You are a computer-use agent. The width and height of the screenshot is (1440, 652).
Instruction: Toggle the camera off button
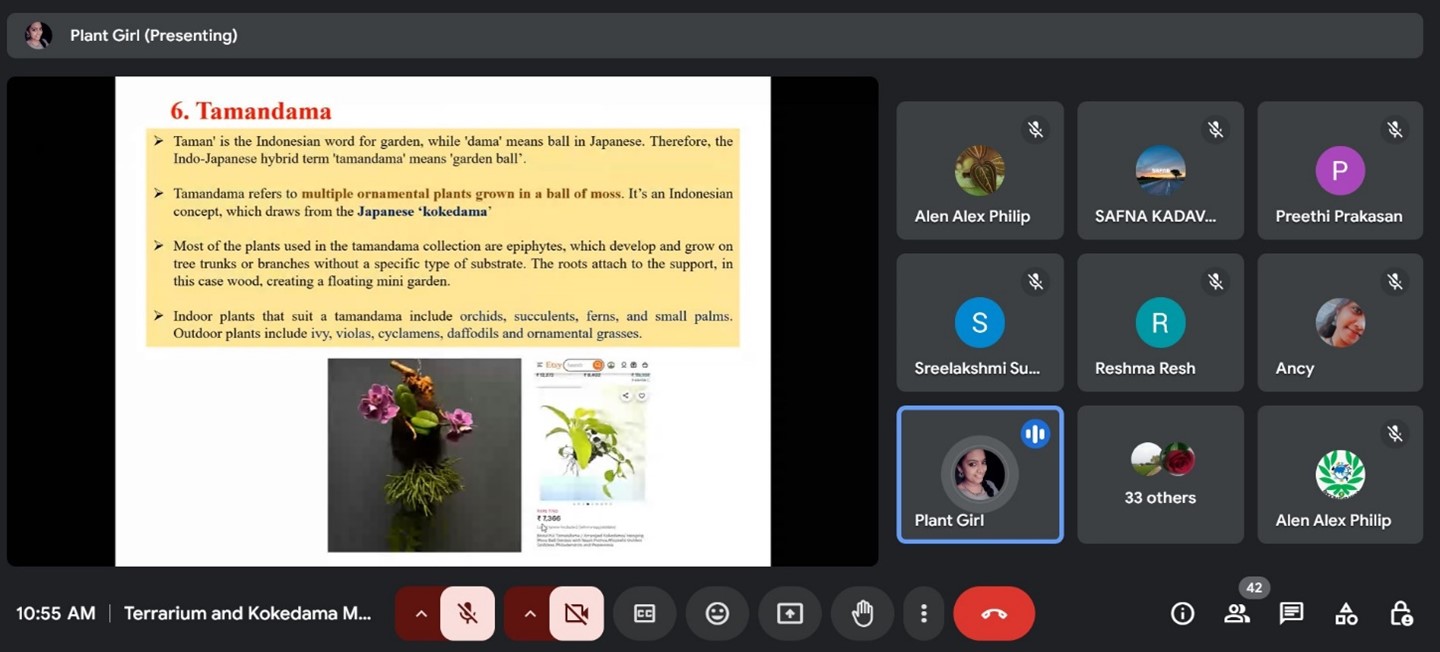(576, 613)
